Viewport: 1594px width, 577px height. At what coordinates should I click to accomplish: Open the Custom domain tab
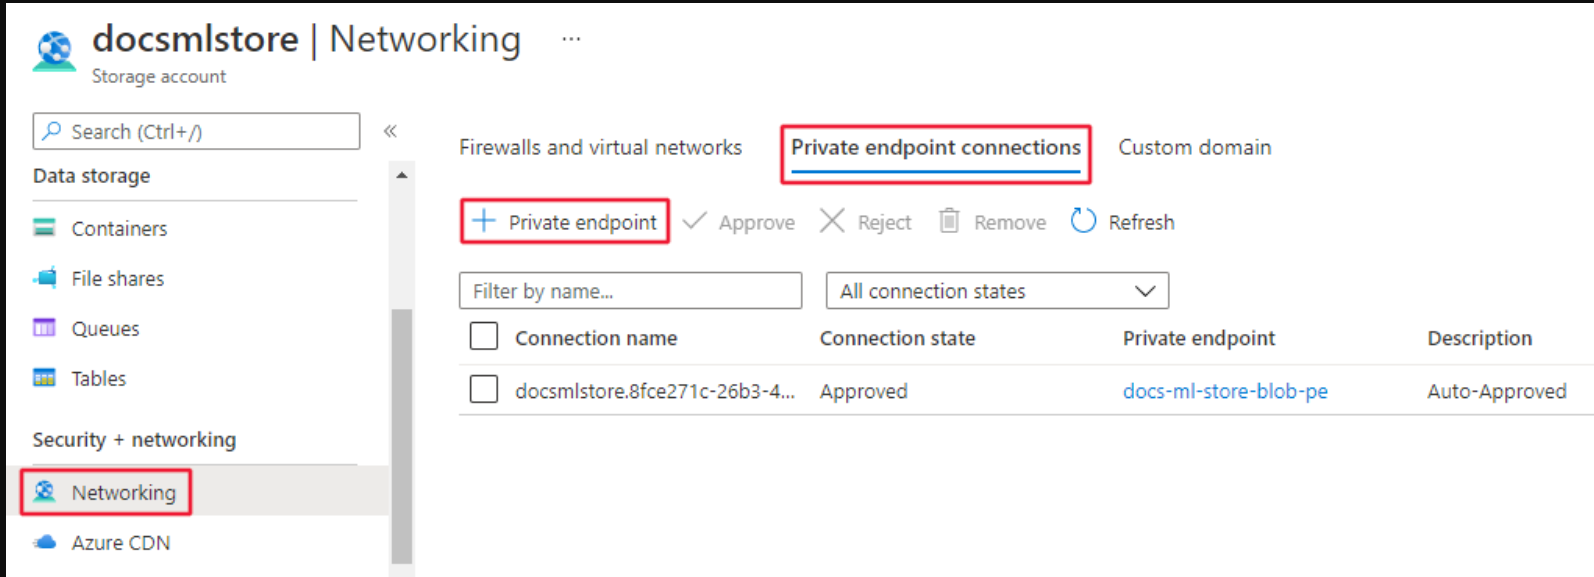[x=1195, y=147]
